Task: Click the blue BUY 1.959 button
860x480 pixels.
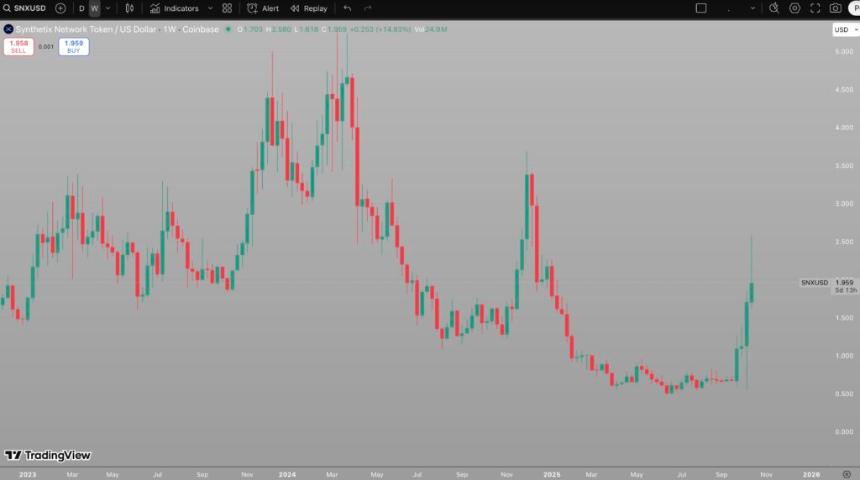Action: (73, 46)
